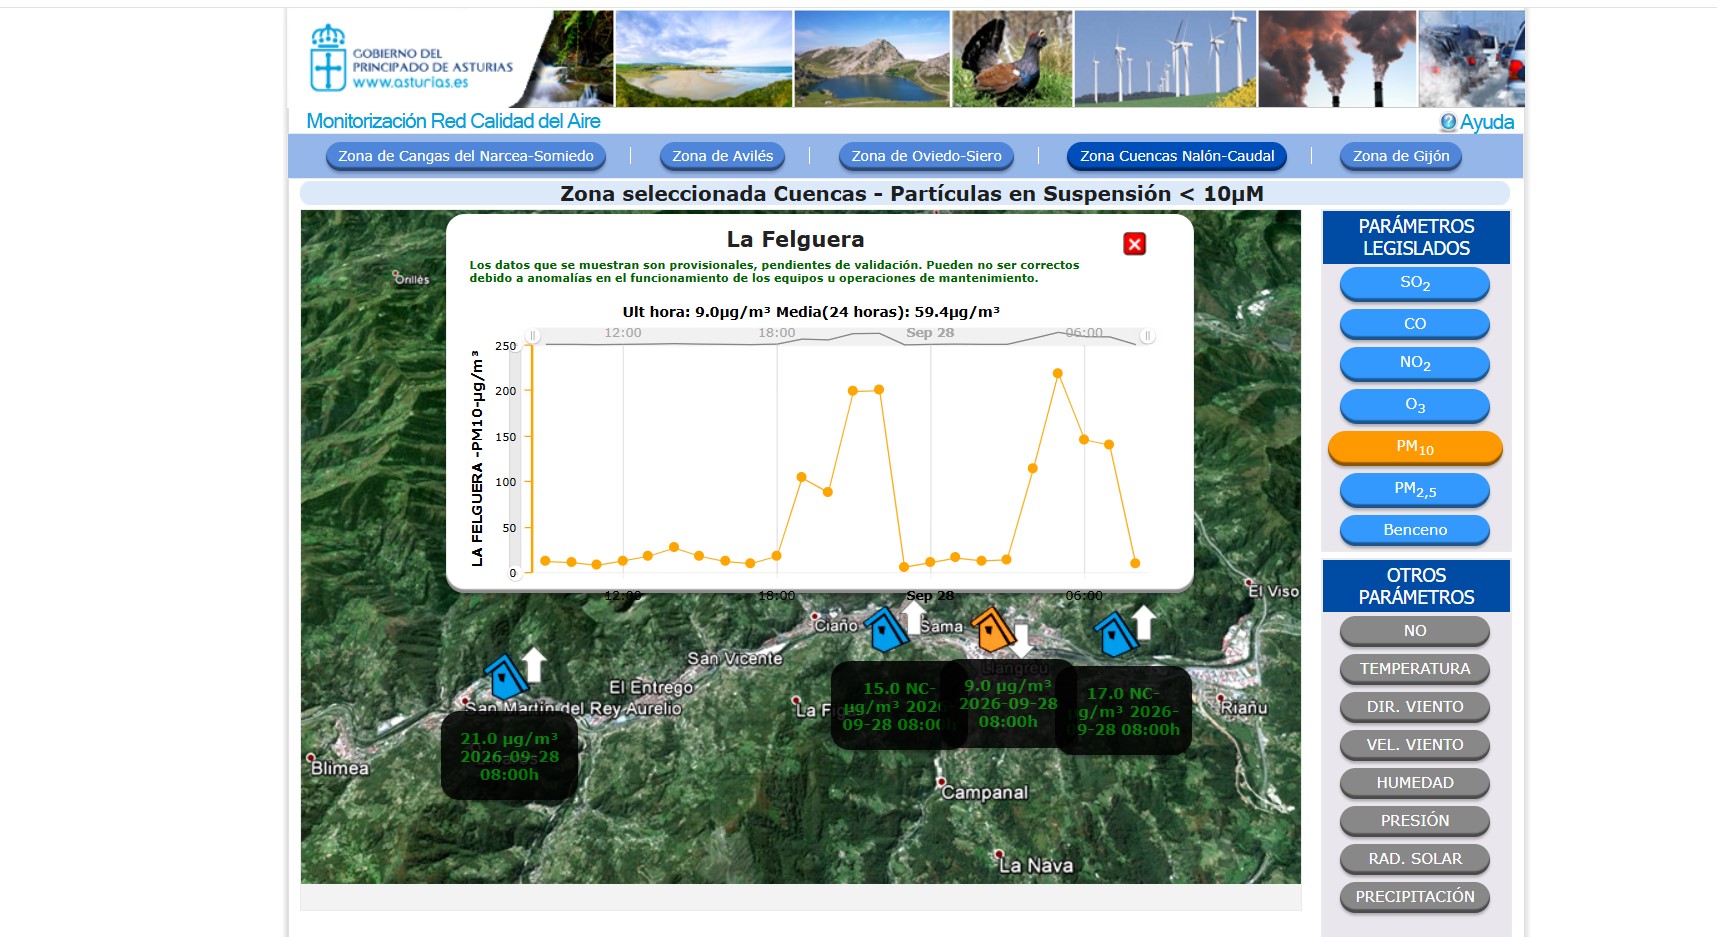The height and width of the screenshot is (937, 1717).
Task: Click the right handle of chart range selector
Action: (1147, 336)
